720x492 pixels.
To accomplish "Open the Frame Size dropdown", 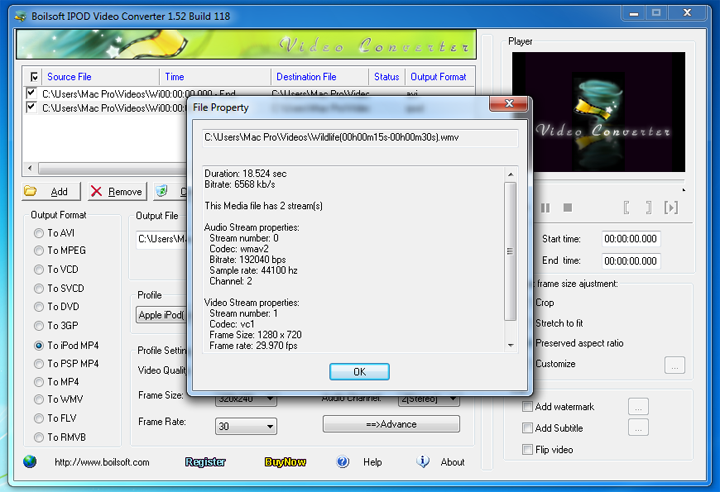I will (x=246, y=400).
